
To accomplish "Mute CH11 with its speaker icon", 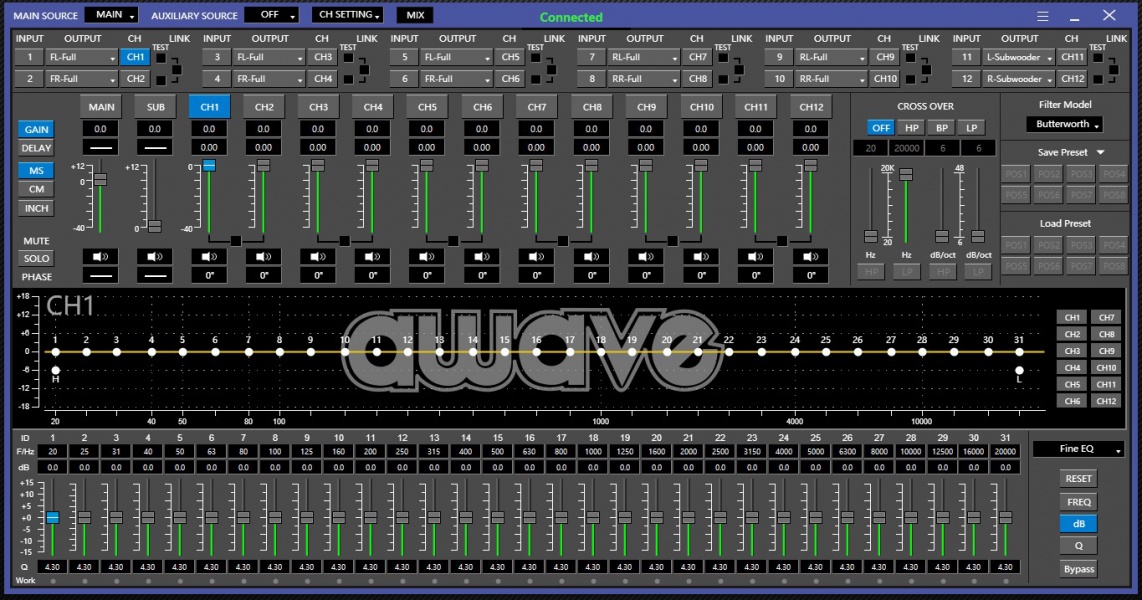I will click(755, 256).
